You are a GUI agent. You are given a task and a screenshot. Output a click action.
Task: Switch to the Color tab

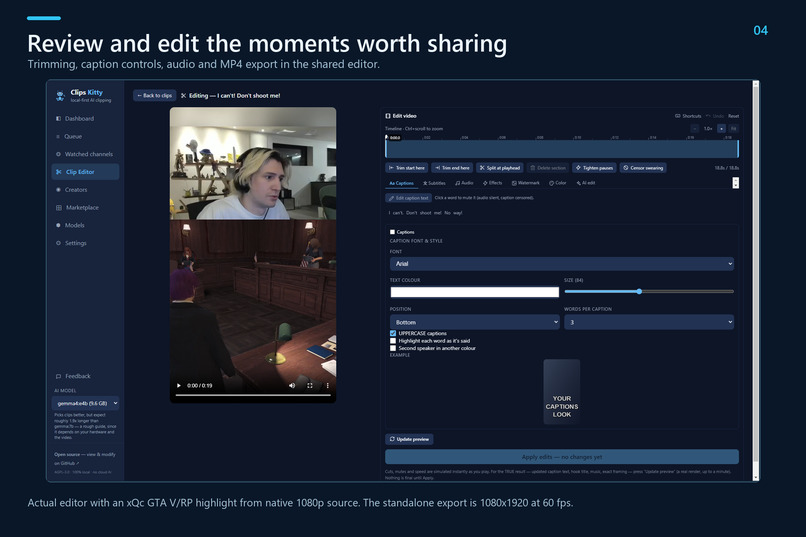click(x=558, y=183)
